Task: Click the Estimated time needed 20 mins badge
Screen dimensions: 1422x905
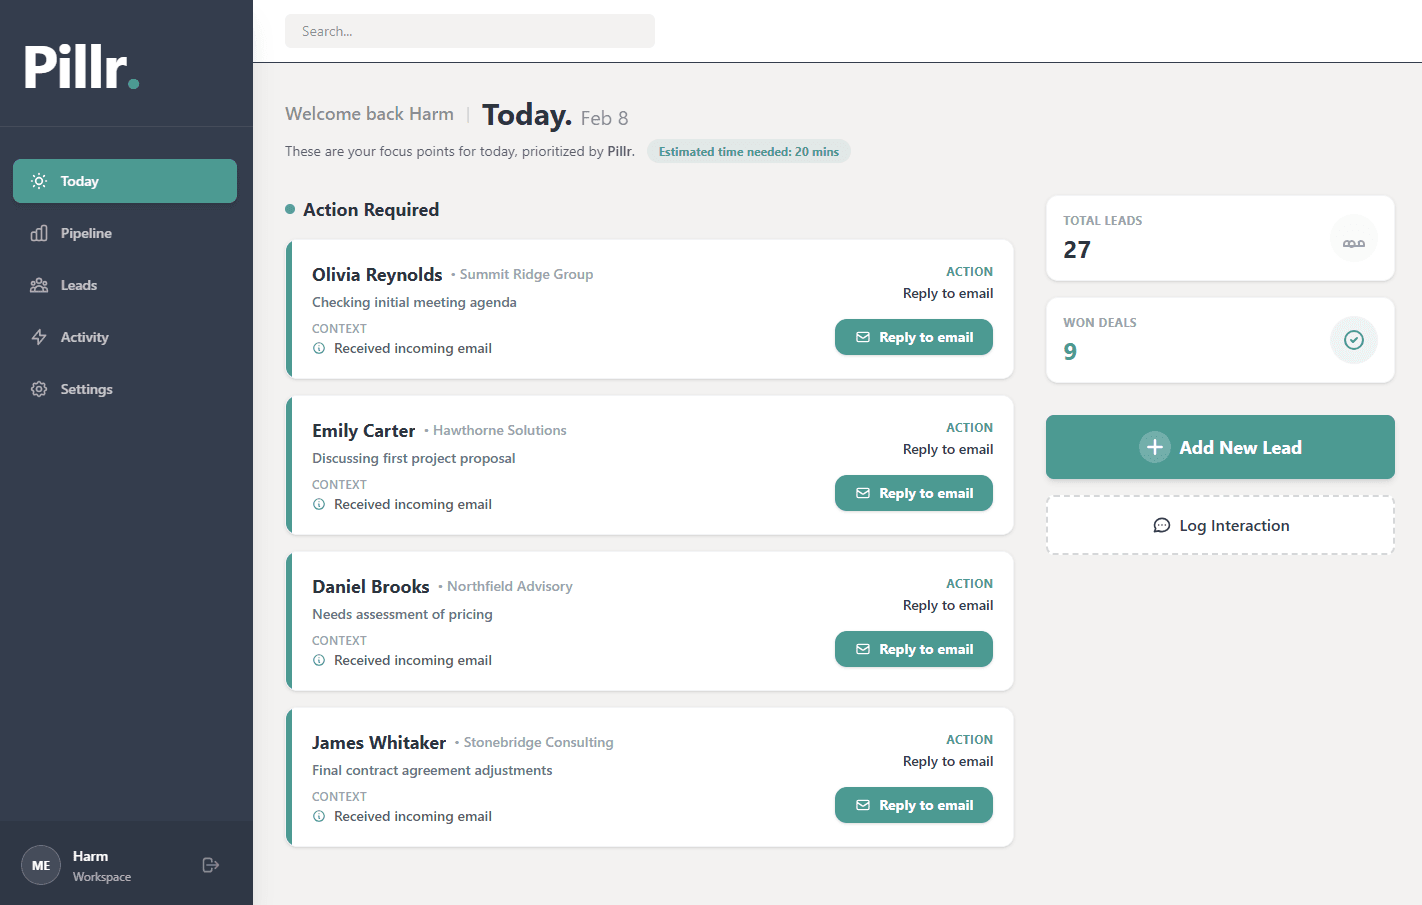Action: click(x=748, y=151)
